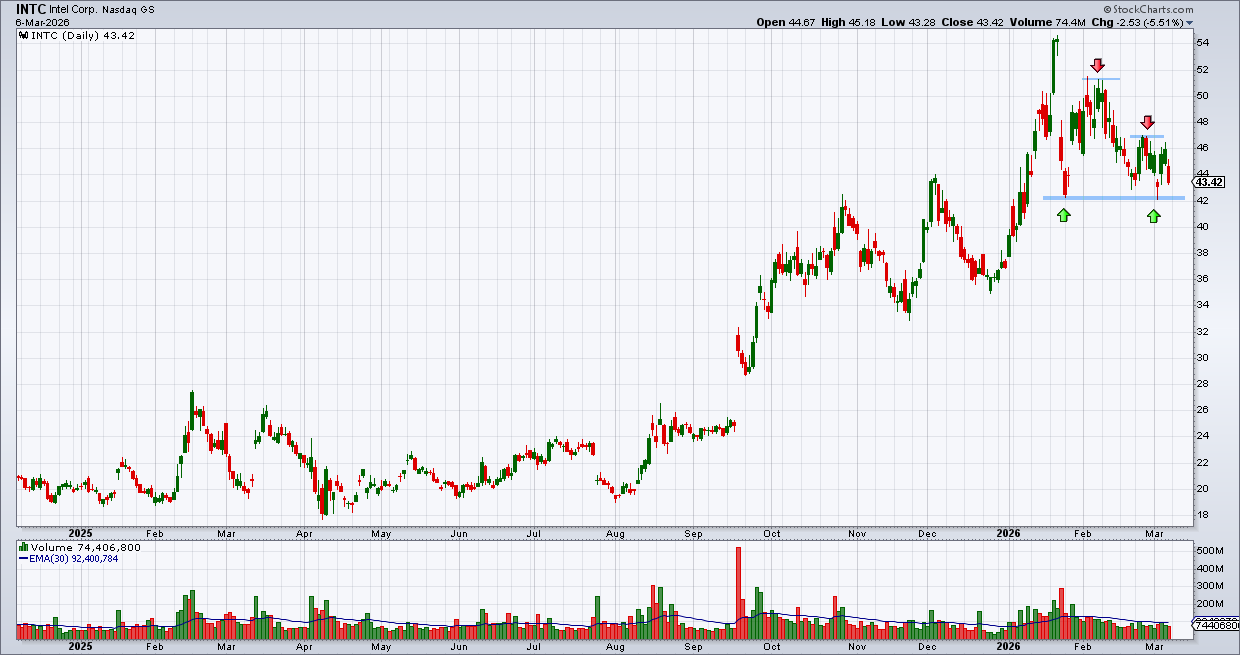1240x655 pixels.
Task: Click the 43.42 last-price tag on the price axis
Action: click(1208, 181)
